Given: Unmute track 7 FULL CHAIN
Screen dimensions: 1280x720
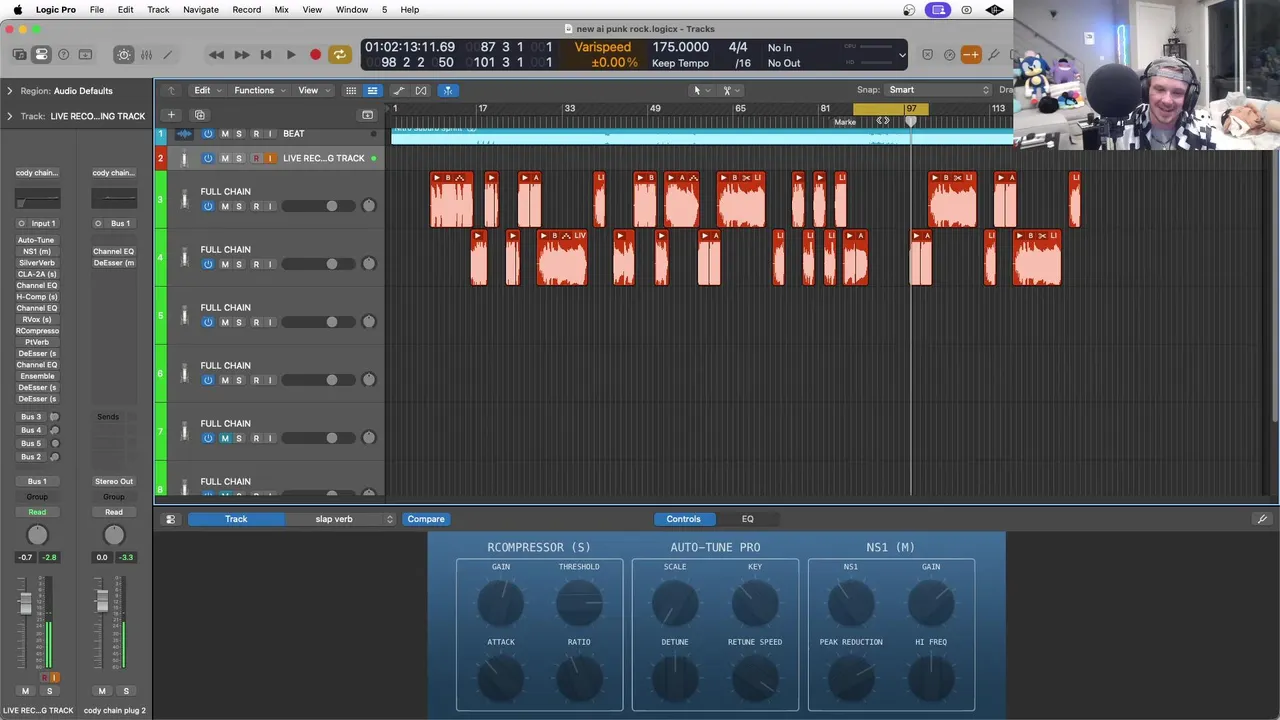Looking at the screenshot, I should [225, 438].
